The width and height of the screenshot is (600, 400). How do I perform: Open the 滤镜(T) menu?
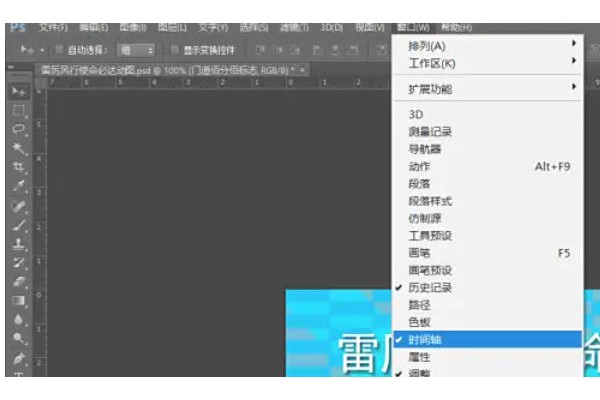pyautogui.click(x=294, y=28)
